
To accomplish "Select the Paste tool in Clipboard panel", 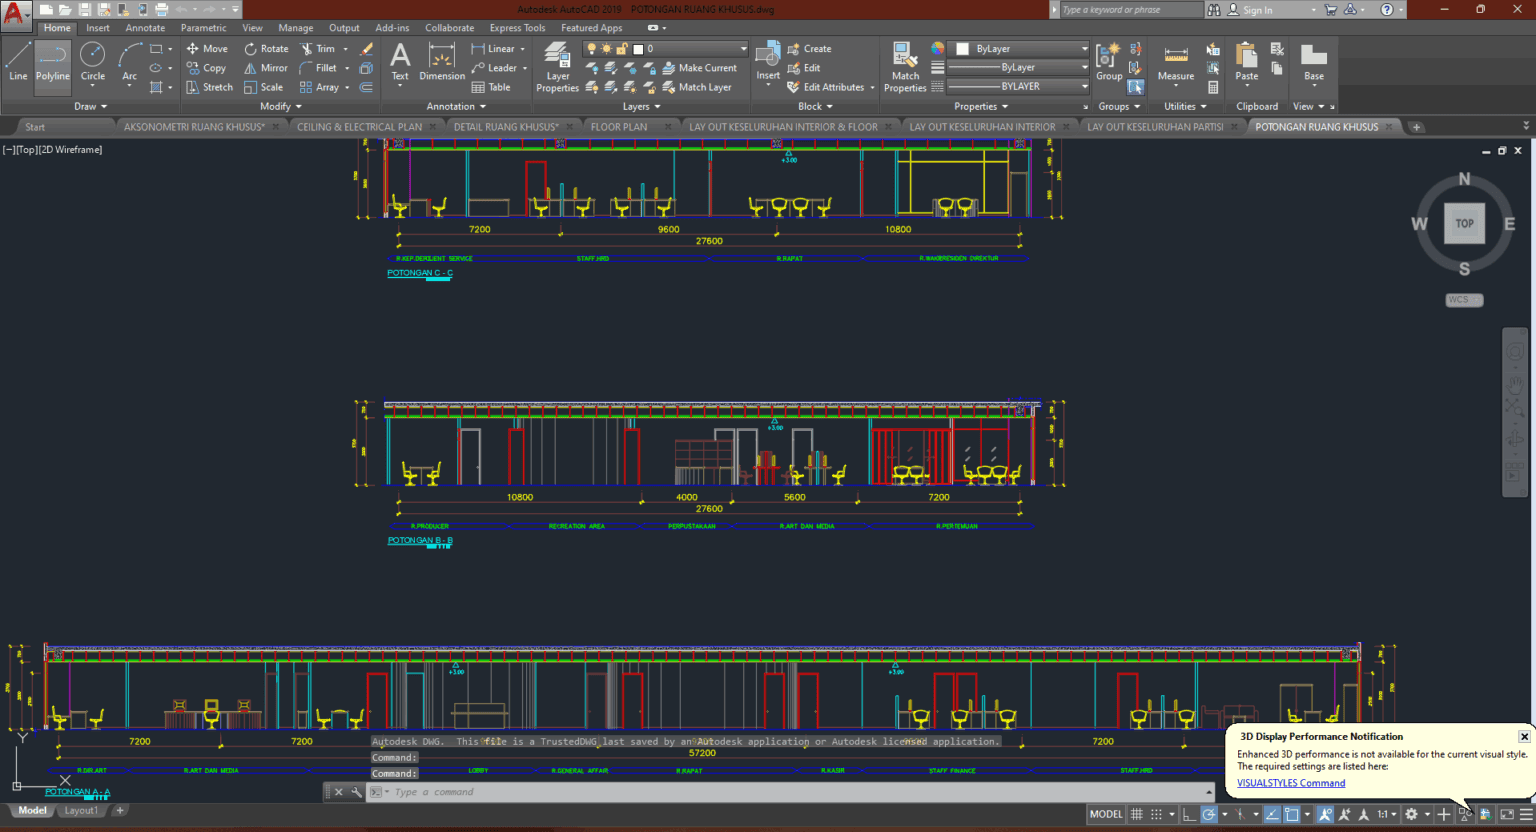I will (1245, 60).
